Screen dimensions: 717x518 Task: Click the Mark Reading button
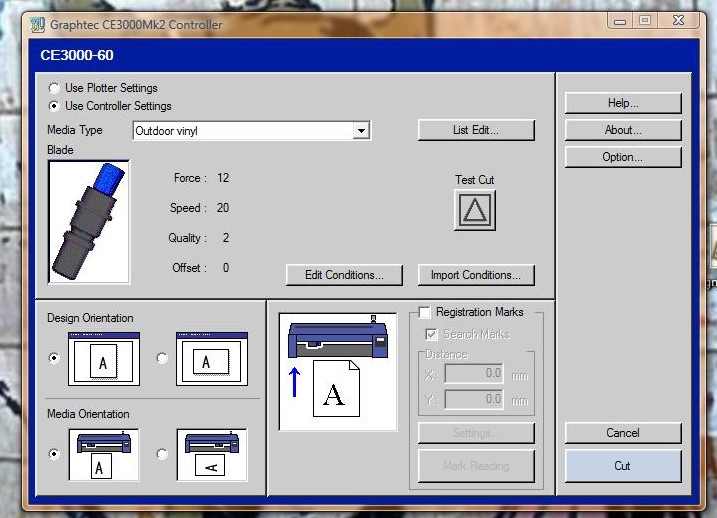click(476, 466)
